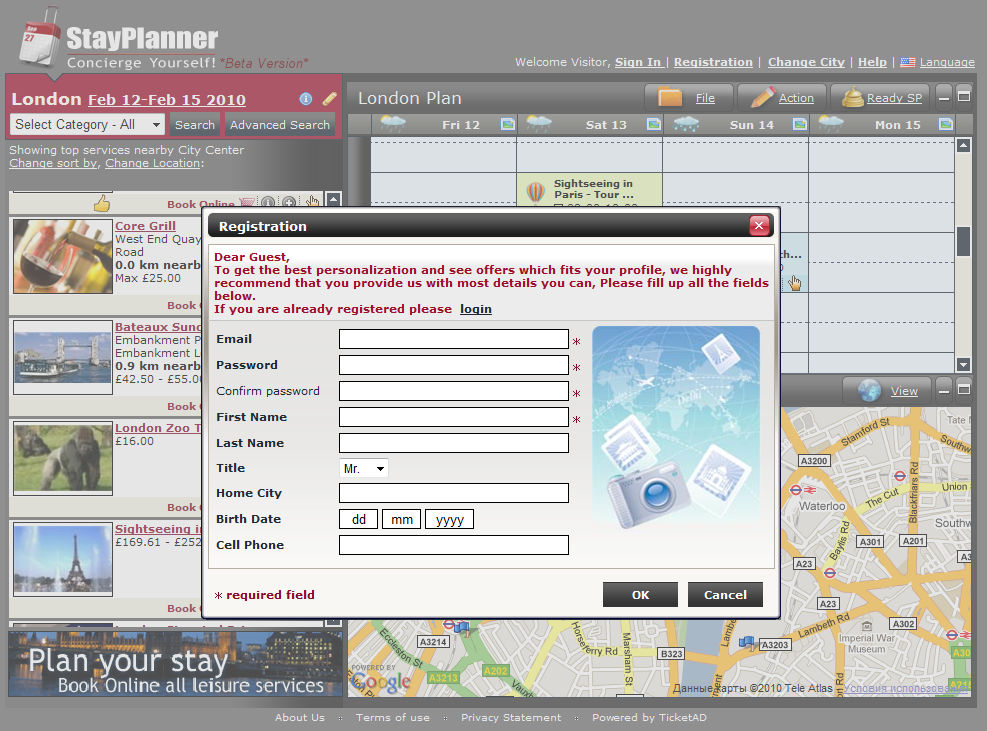Open the Core Grill listing link
Image resolution: width=987 pixels, height=731 pixels.
click(145, 226)
